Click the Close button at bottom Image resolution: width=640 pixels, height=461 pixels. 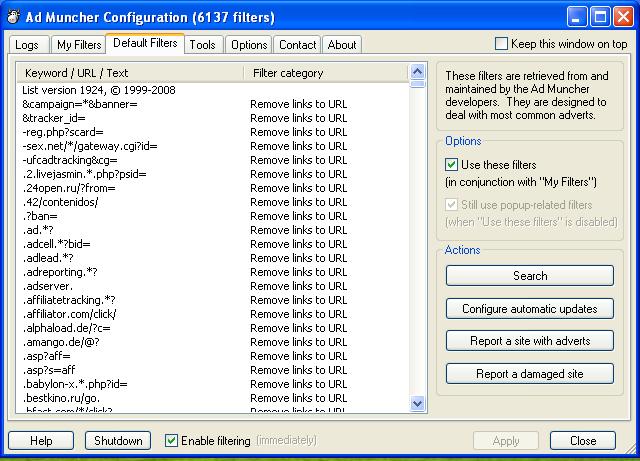(x=583, y=441)
